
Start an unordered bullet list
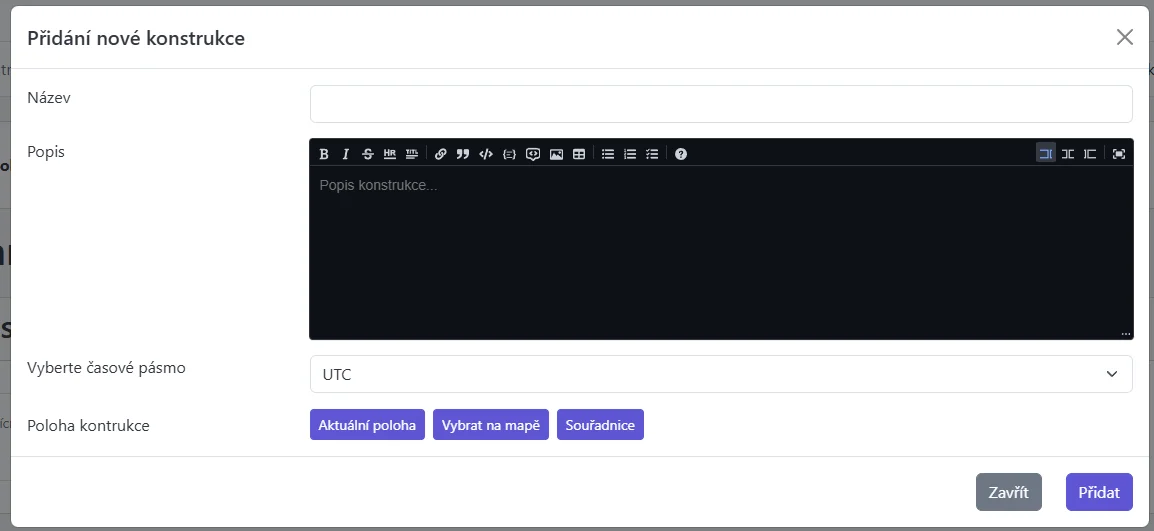pyautogui.click(x=608, y=154)
